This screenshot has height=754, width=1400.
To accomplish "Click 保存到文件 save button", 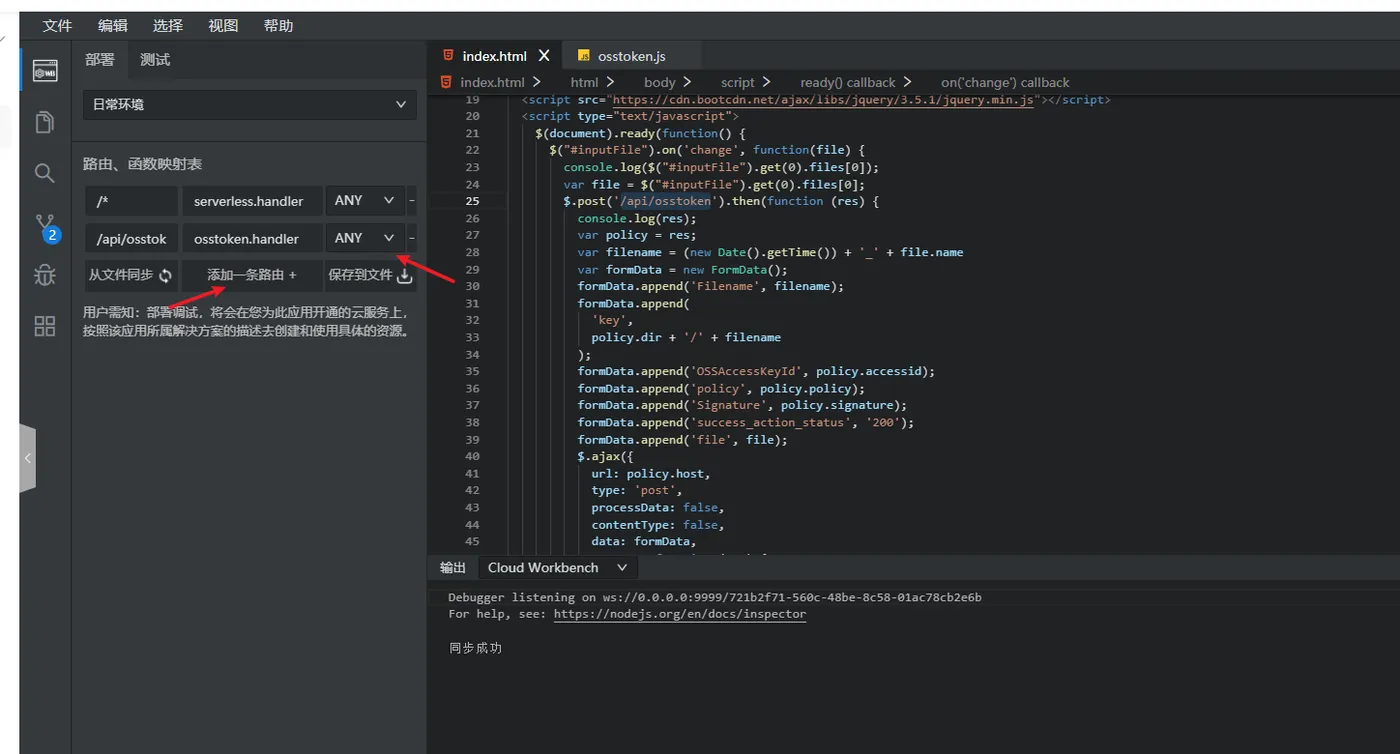I will (370, 275).
